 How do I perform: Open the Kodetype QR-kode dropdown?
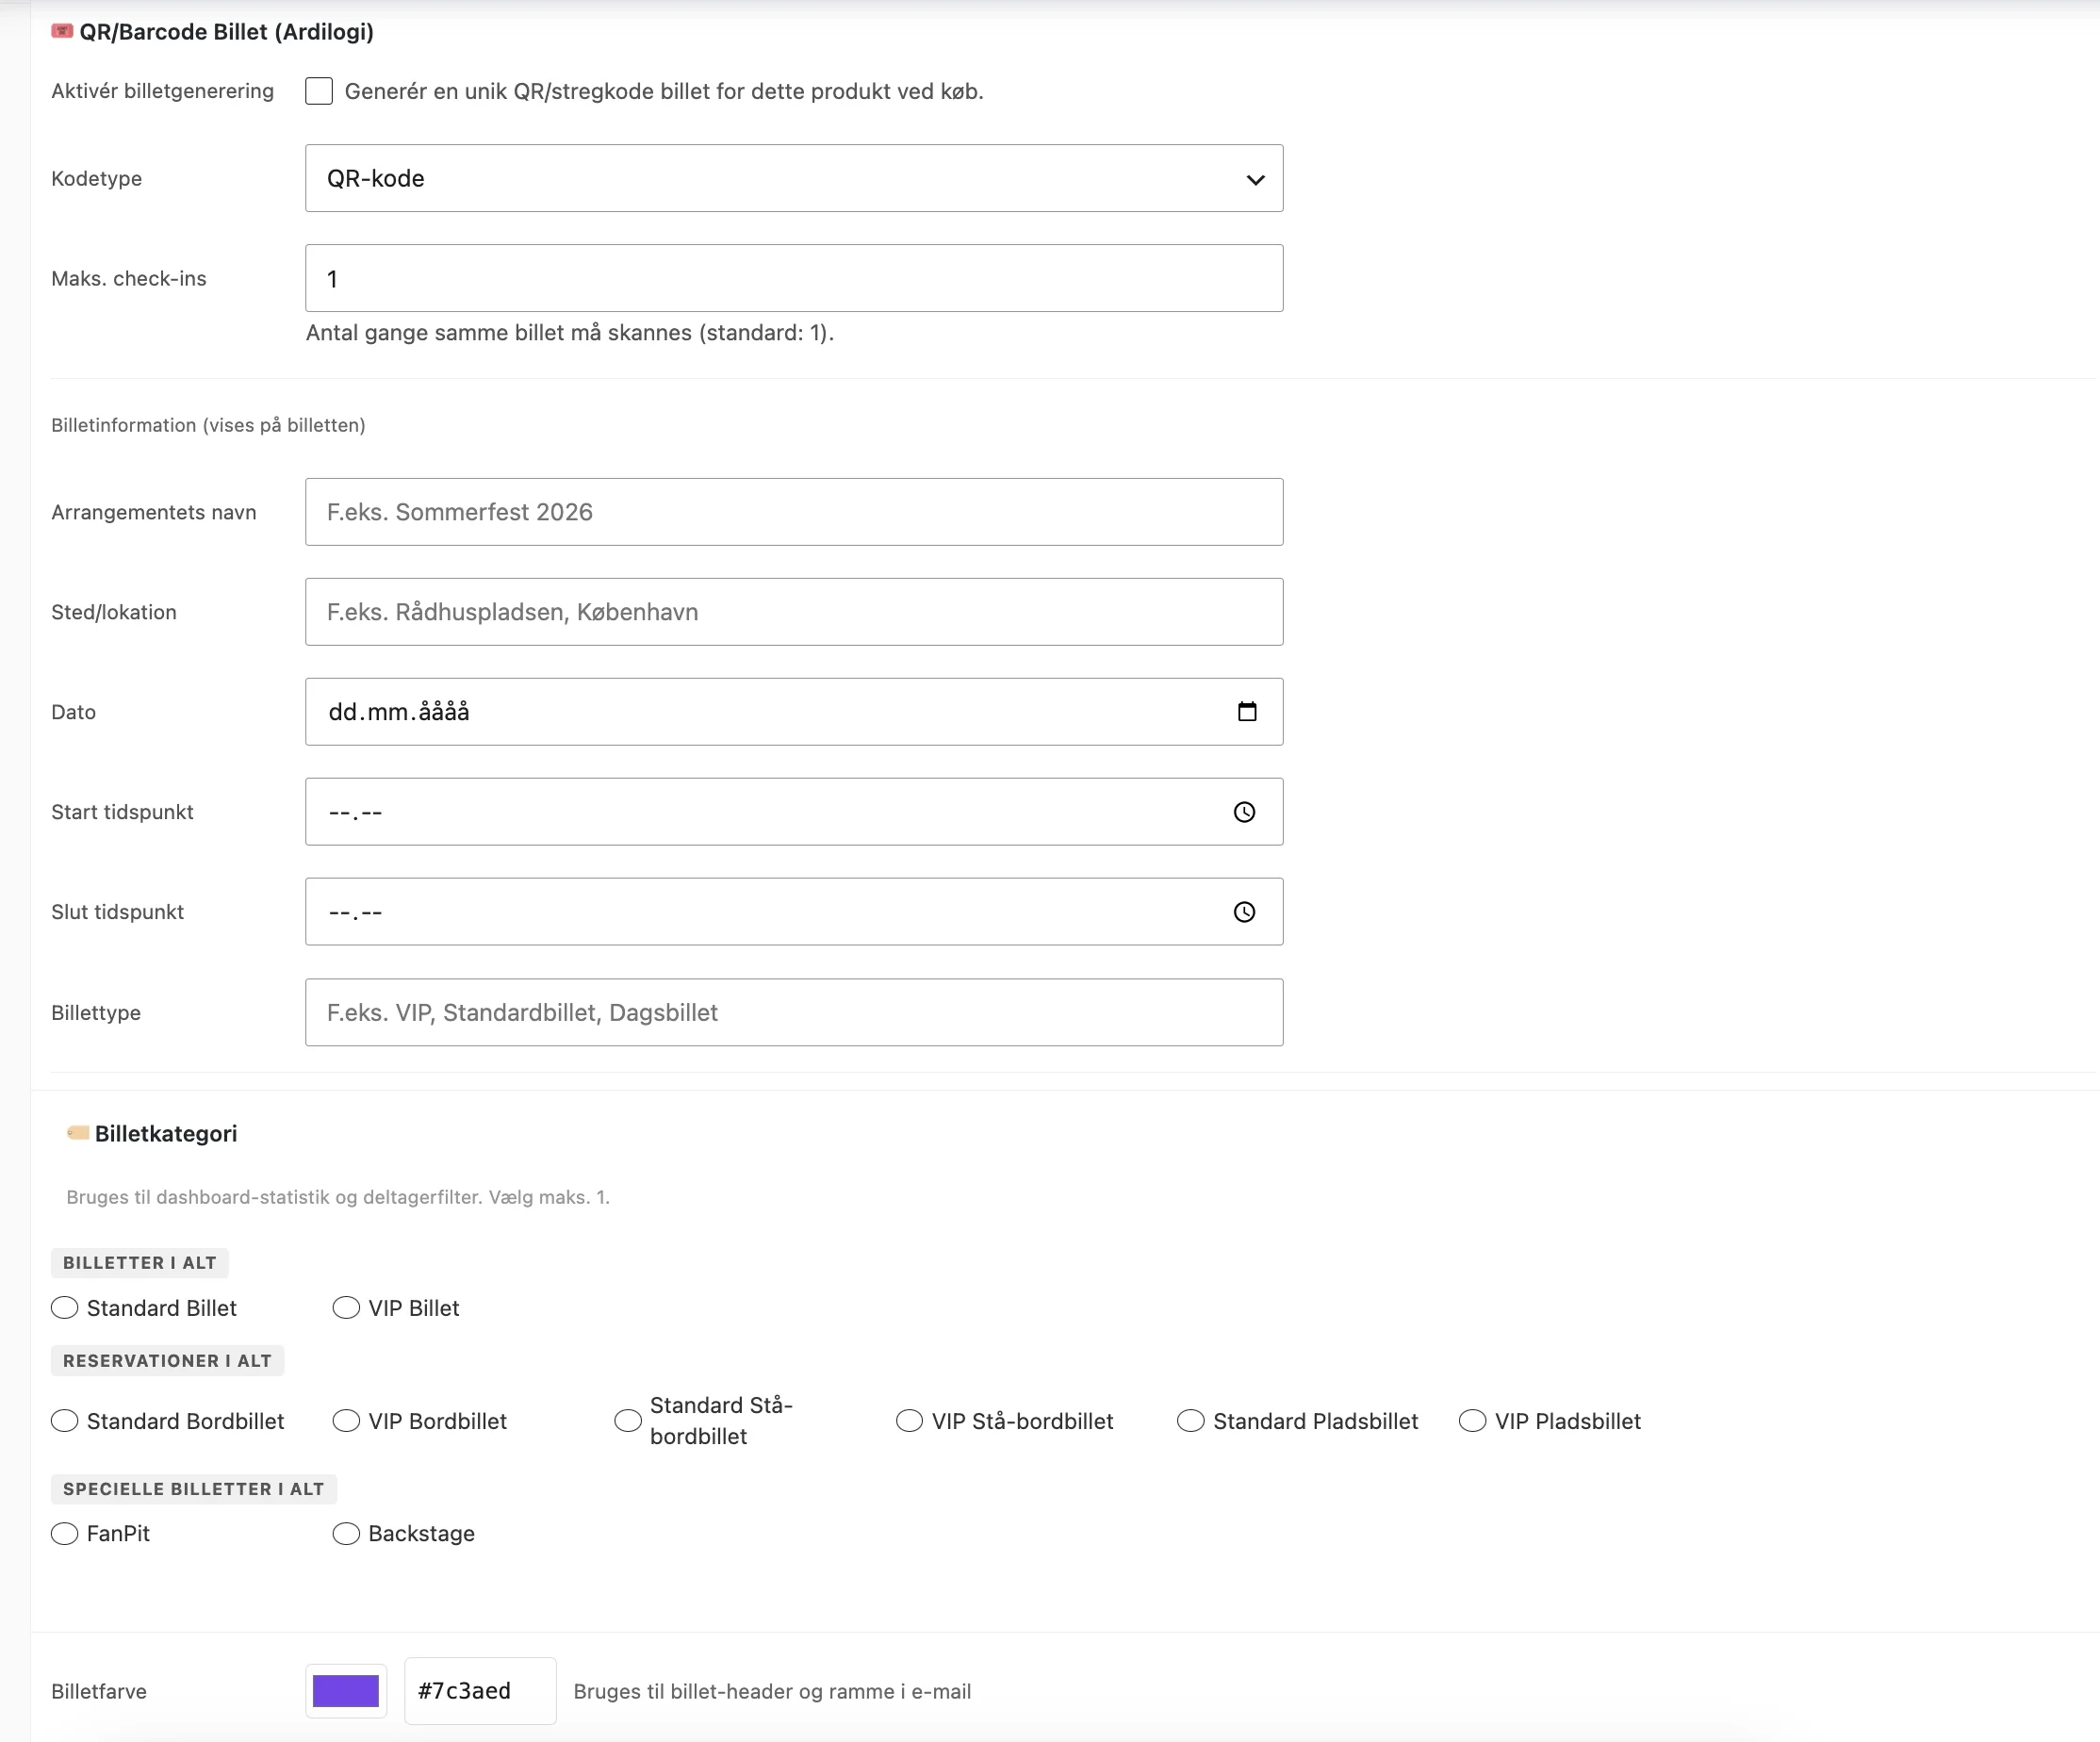794,178
